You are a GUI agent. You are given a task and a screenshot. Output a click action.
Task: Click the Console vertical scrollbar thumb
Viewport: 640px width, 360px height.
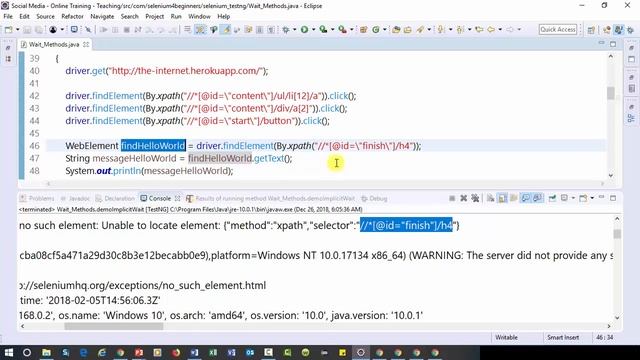pyautogui.click(x=617, y=234)
